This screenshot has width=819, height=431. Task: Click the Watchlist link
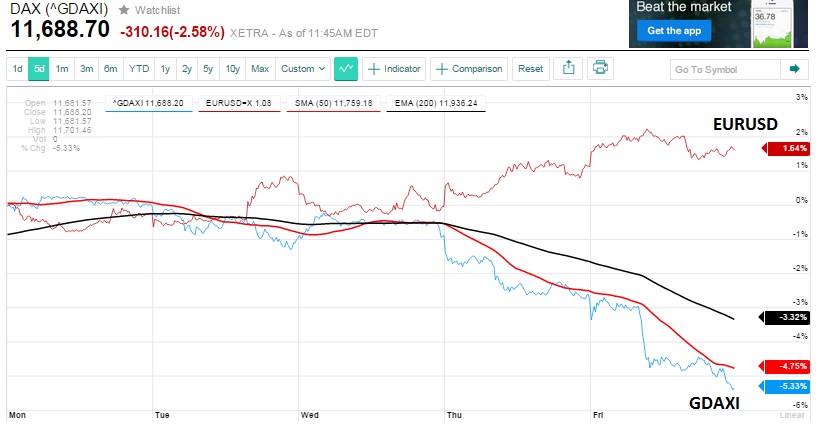(157, 10)
